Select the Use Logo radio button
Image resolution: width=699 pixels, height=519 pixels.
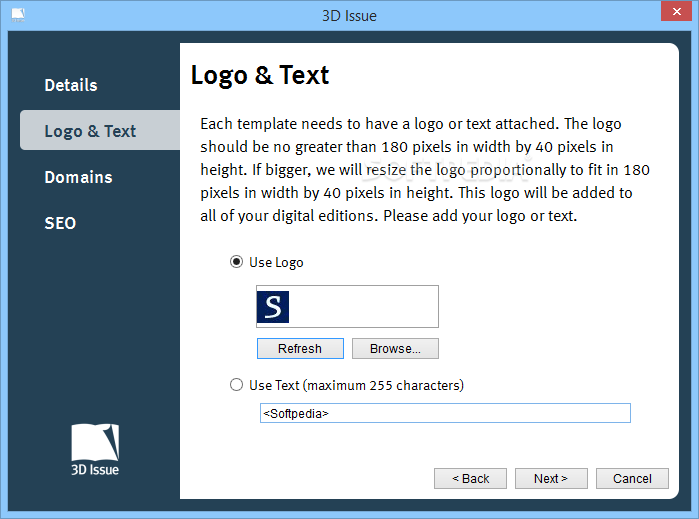click(236, 262)
